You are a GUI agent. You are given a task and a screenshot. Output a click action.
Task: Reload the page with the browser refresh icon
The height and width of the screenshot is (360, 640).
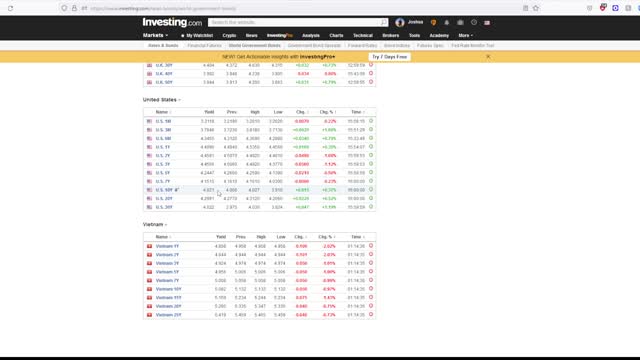tap(10, 8)
